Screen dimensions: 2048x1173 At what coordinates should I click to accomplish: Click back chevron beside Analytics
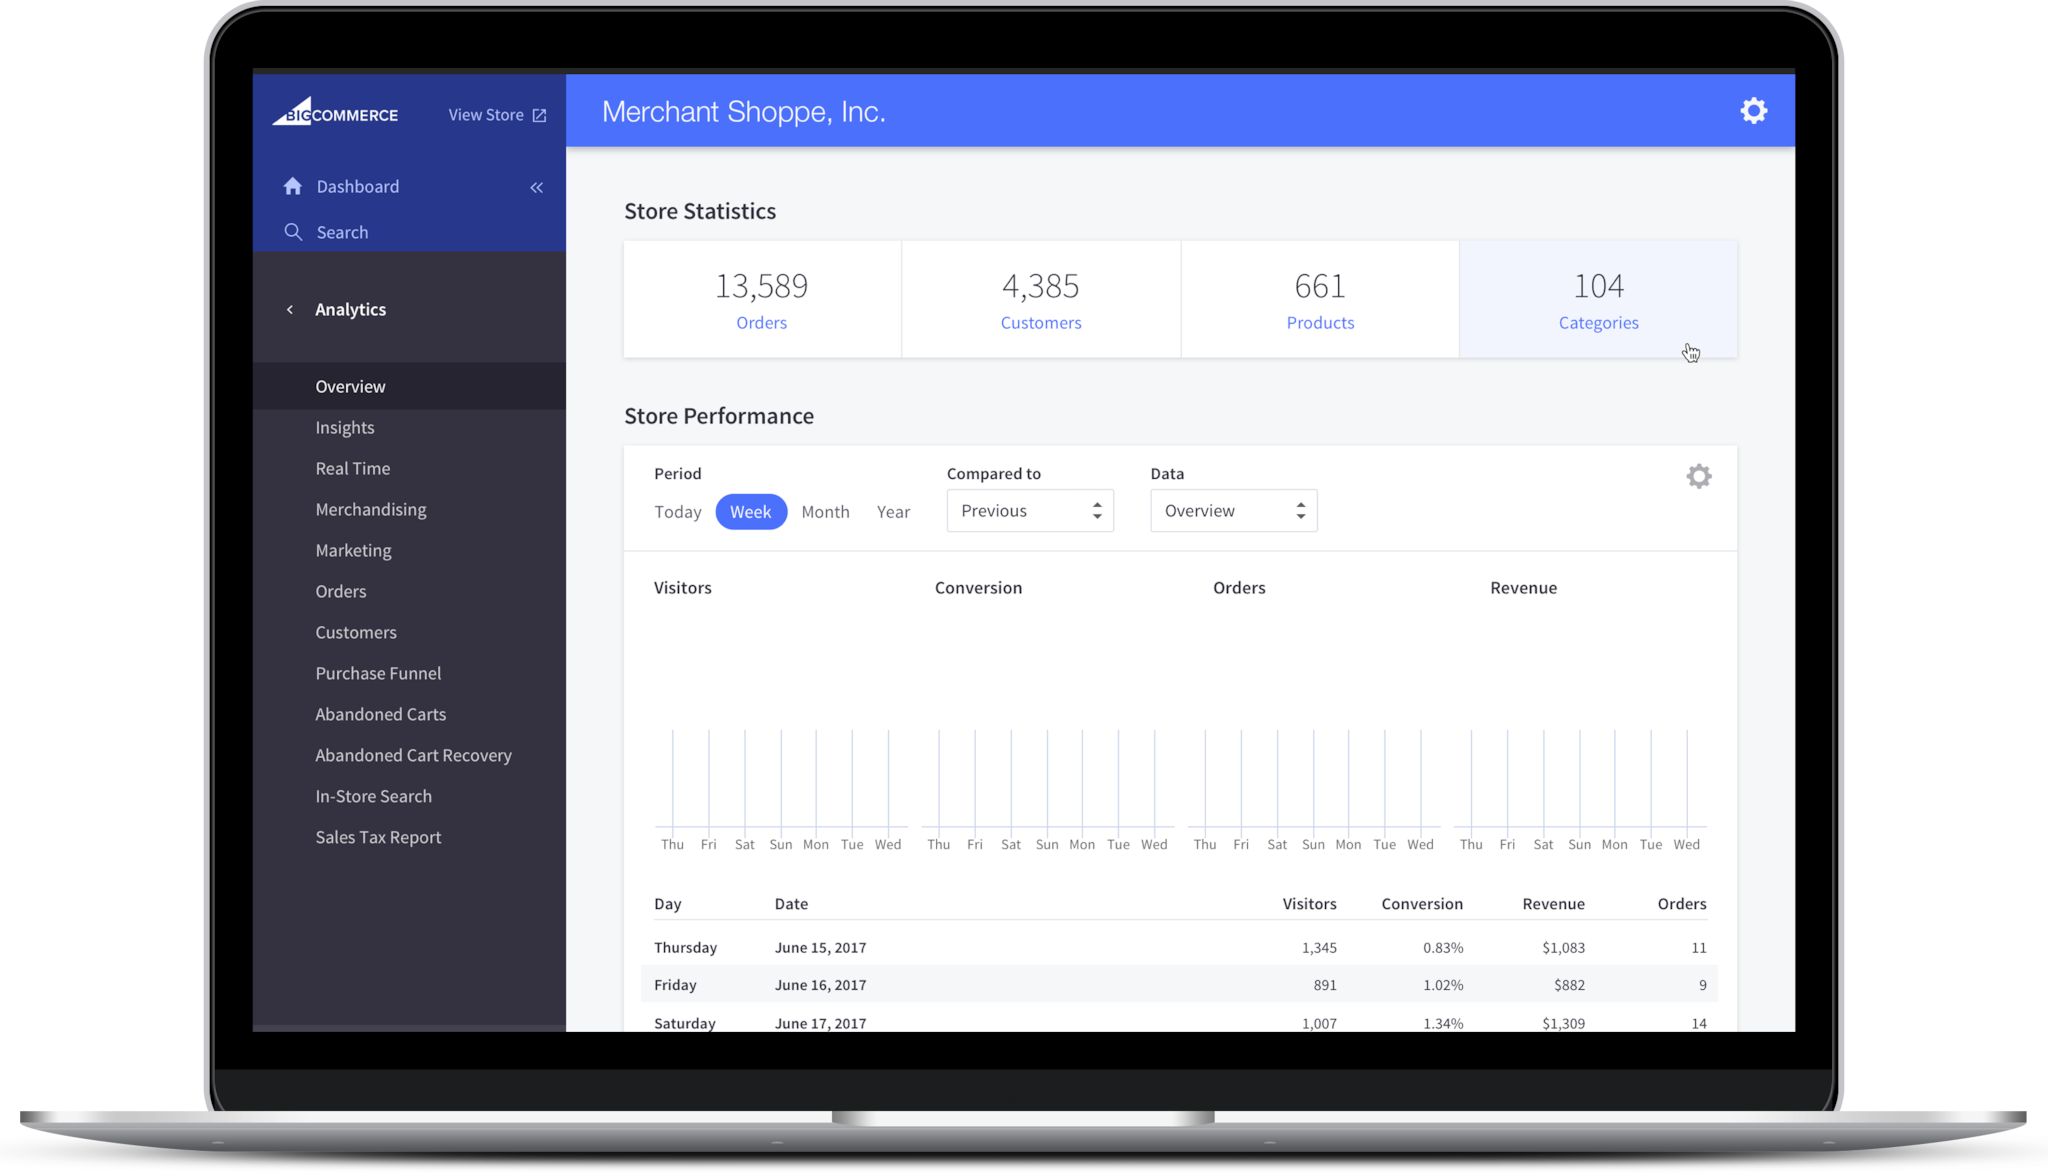(290, 309)
